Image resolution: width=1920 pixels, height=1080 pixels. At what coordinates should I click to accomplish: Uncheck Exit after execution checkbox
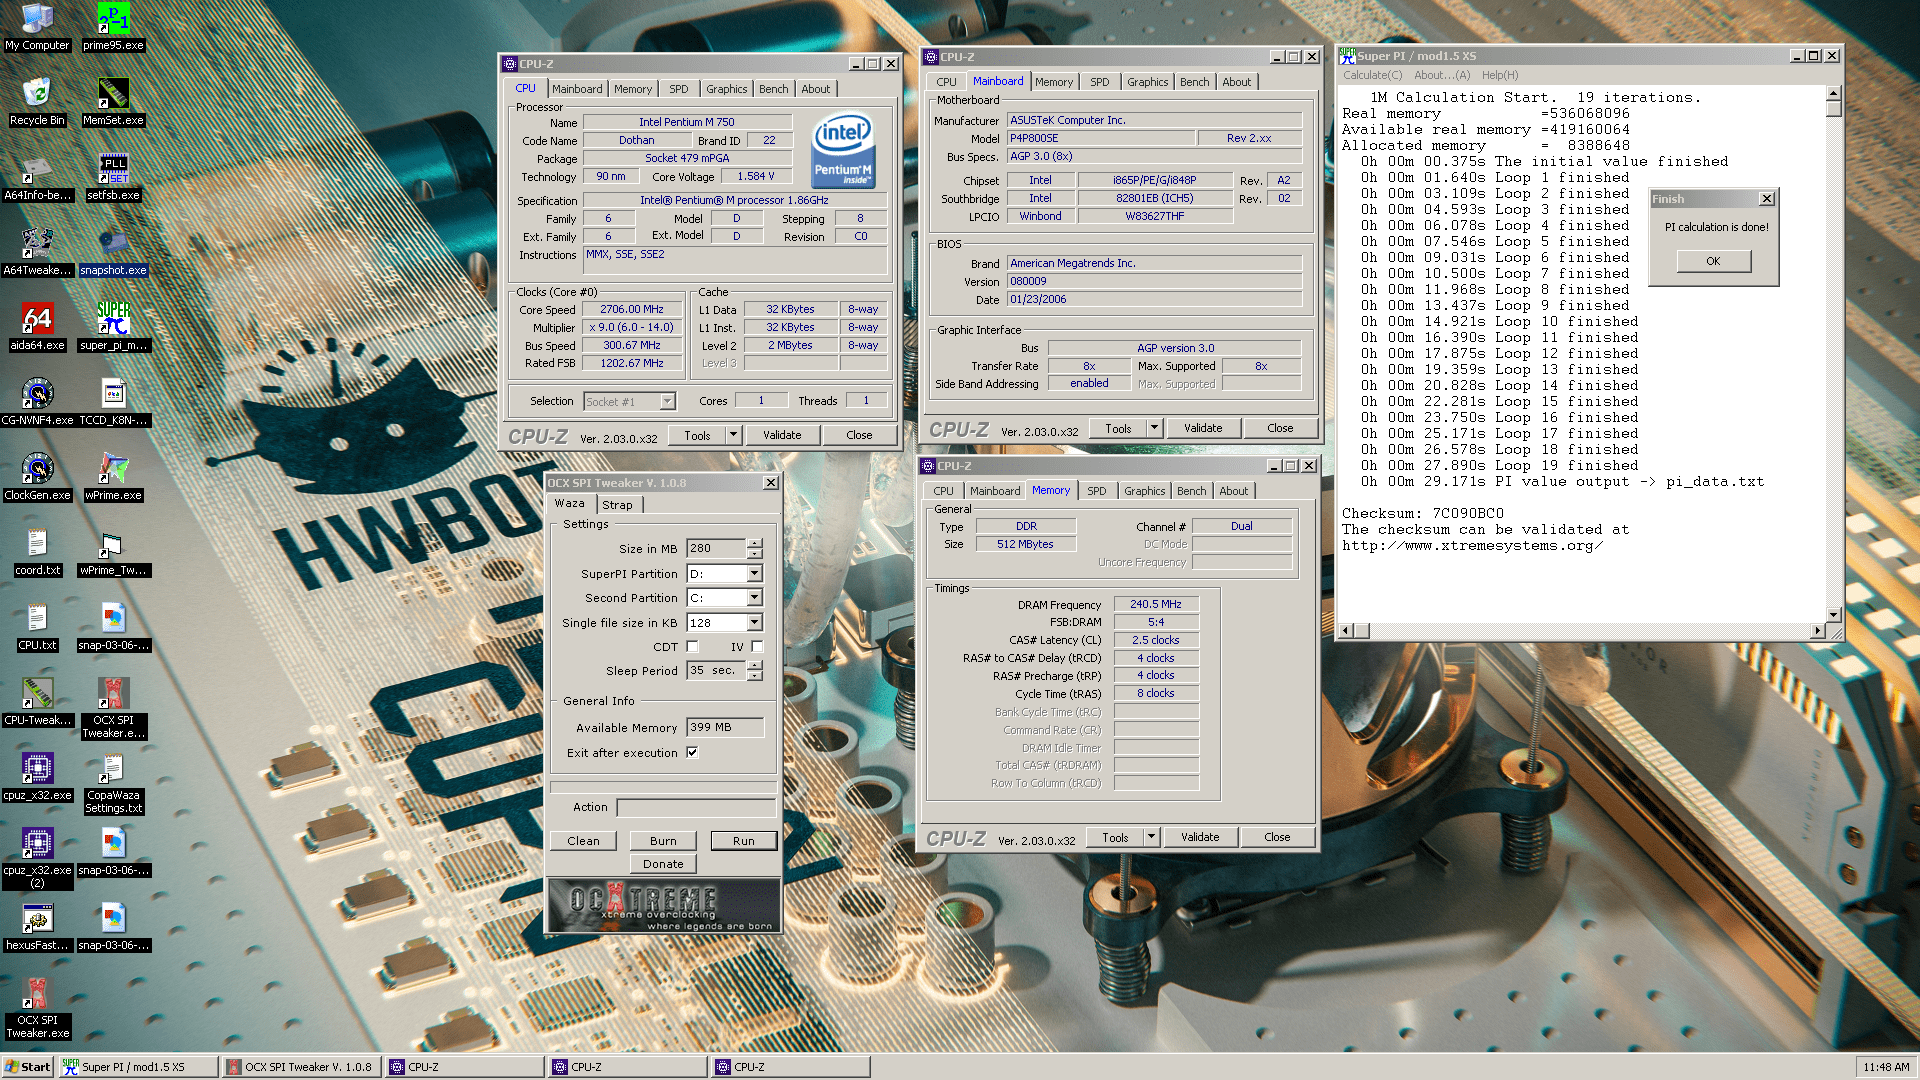point(692,752)
